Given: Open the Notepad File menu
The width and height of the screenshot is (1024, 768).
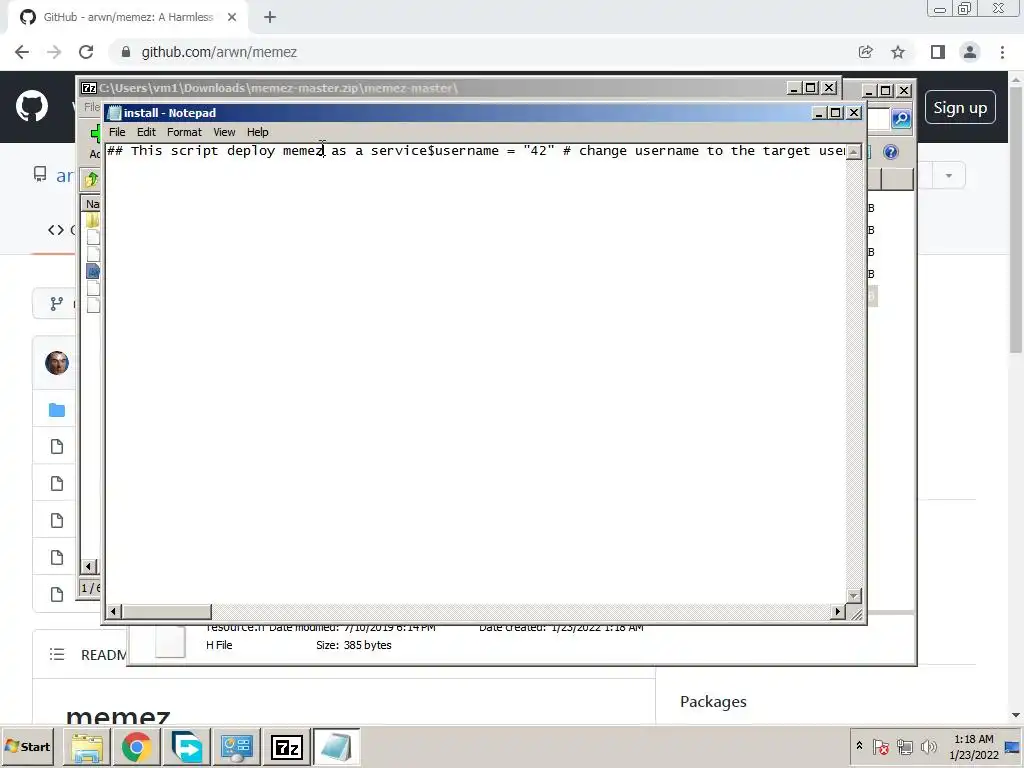Looking at the screenshot, I should point(117,132).
